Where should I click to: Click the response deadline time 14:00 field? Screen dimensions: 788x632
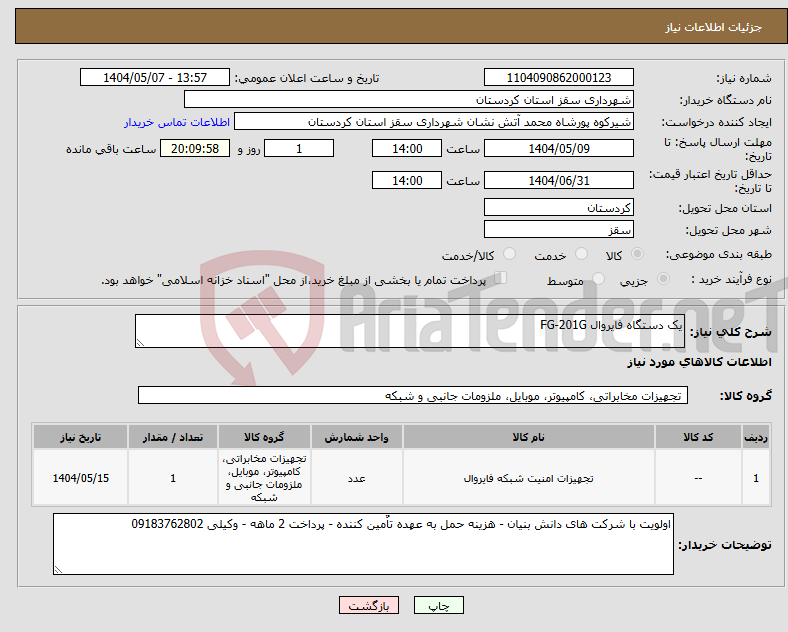(x=407, y=149)
